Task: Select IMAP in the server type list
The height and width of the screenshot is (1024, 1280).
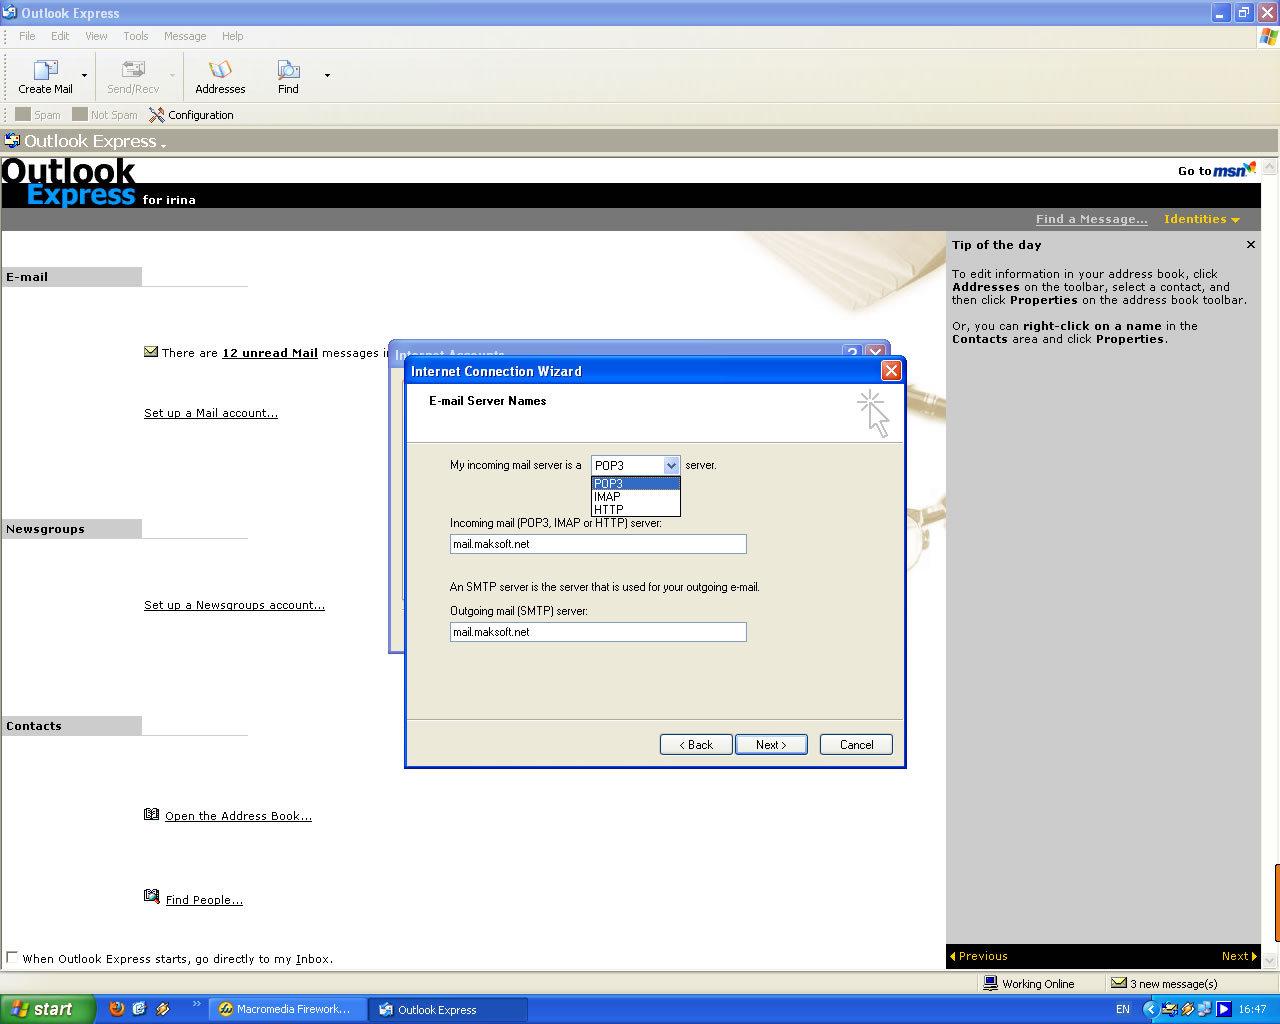Action: pyautogui.click(x=636, y=496)
